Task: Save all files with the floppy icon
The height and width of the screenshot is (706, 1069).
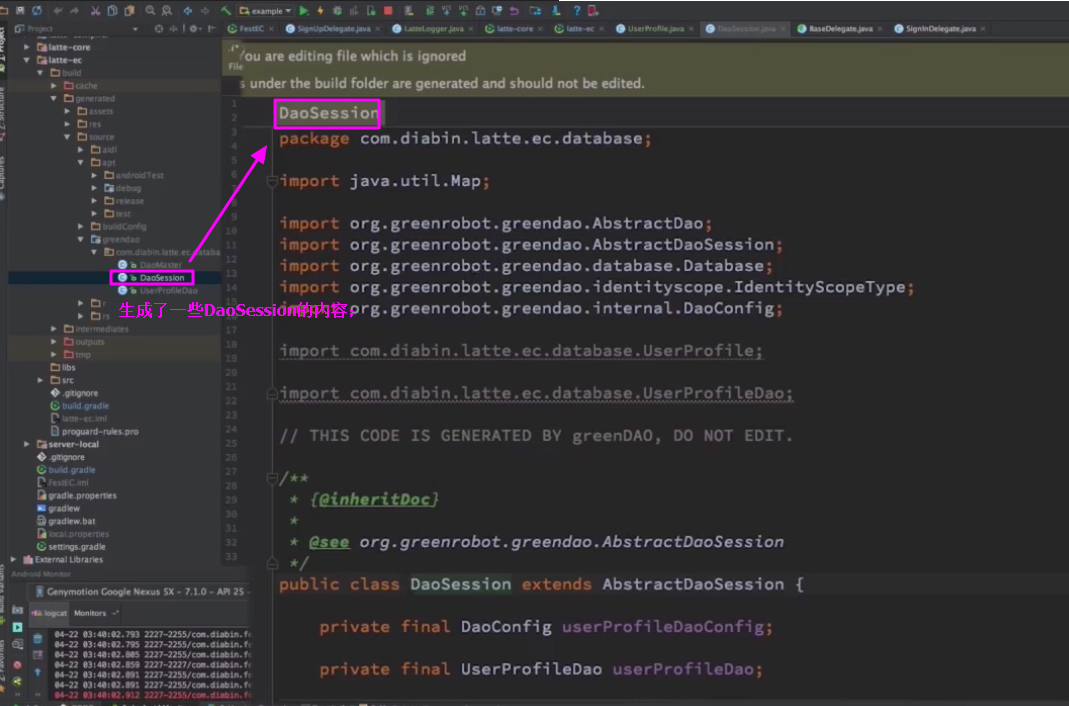Action: coord(20,11)
